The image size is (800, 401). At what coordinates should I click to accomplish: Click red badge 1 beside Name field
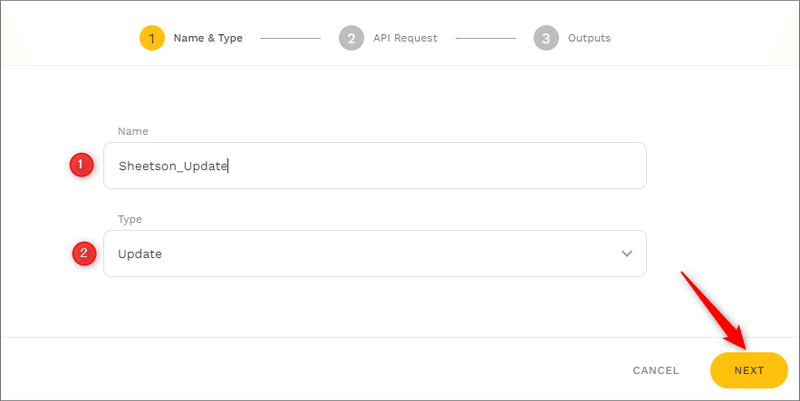[82, 165]
